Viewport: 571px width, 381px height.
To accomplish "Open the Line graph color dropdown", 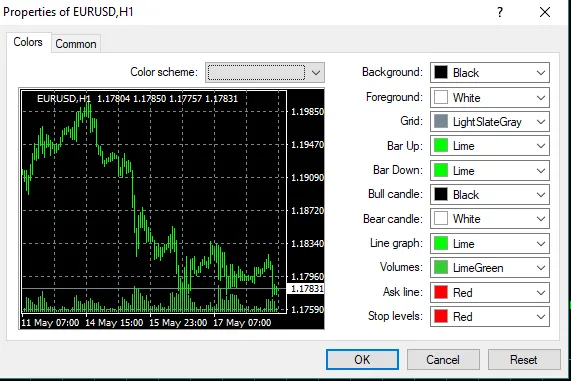I will [489, 243].
